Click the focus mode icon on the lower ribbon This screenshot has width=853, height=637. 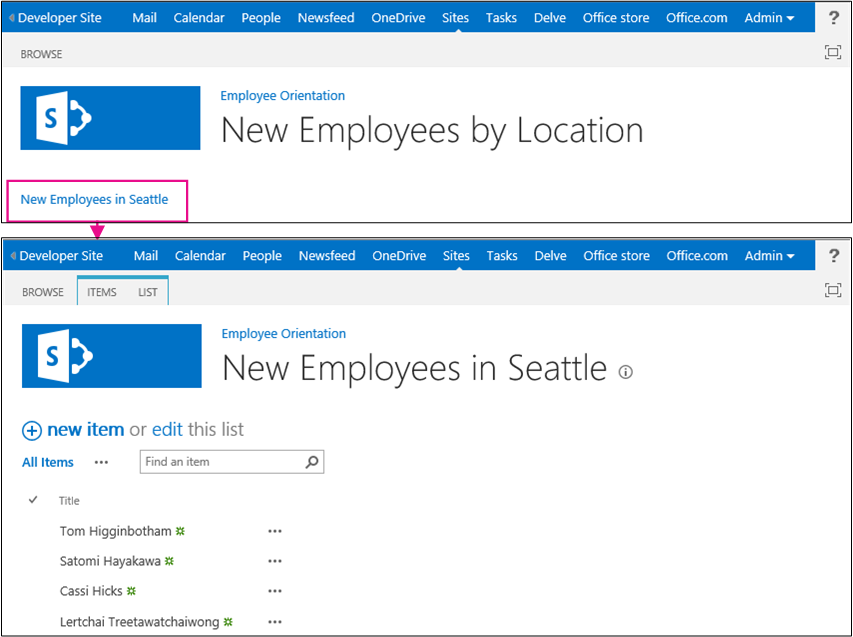point(832,290)
